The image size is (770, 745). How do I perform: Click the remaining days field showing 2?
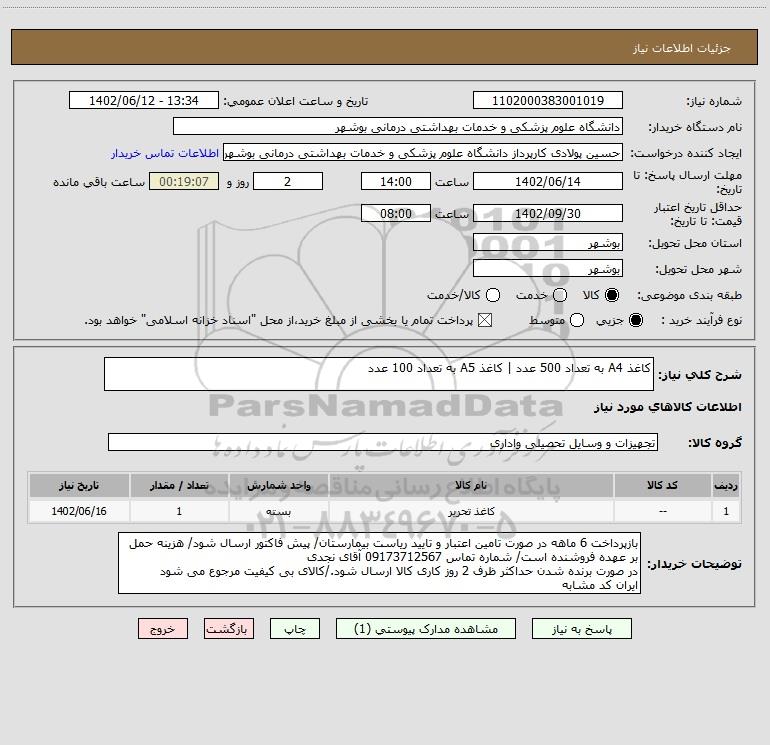288,181
